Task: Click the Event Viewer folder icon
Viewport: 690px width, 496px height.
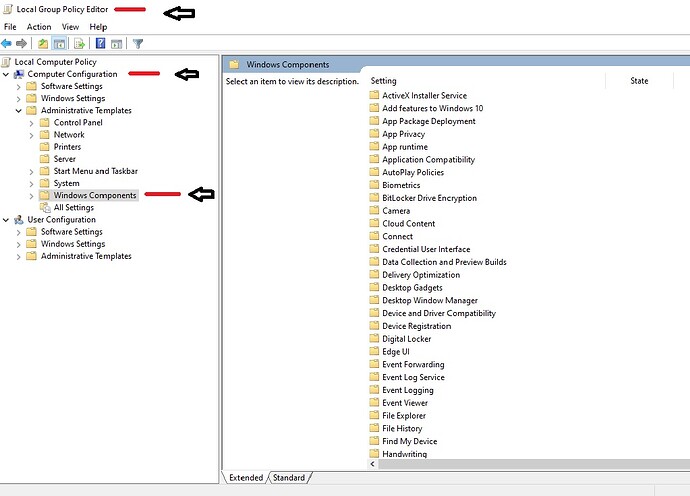Action: point(374,402)
